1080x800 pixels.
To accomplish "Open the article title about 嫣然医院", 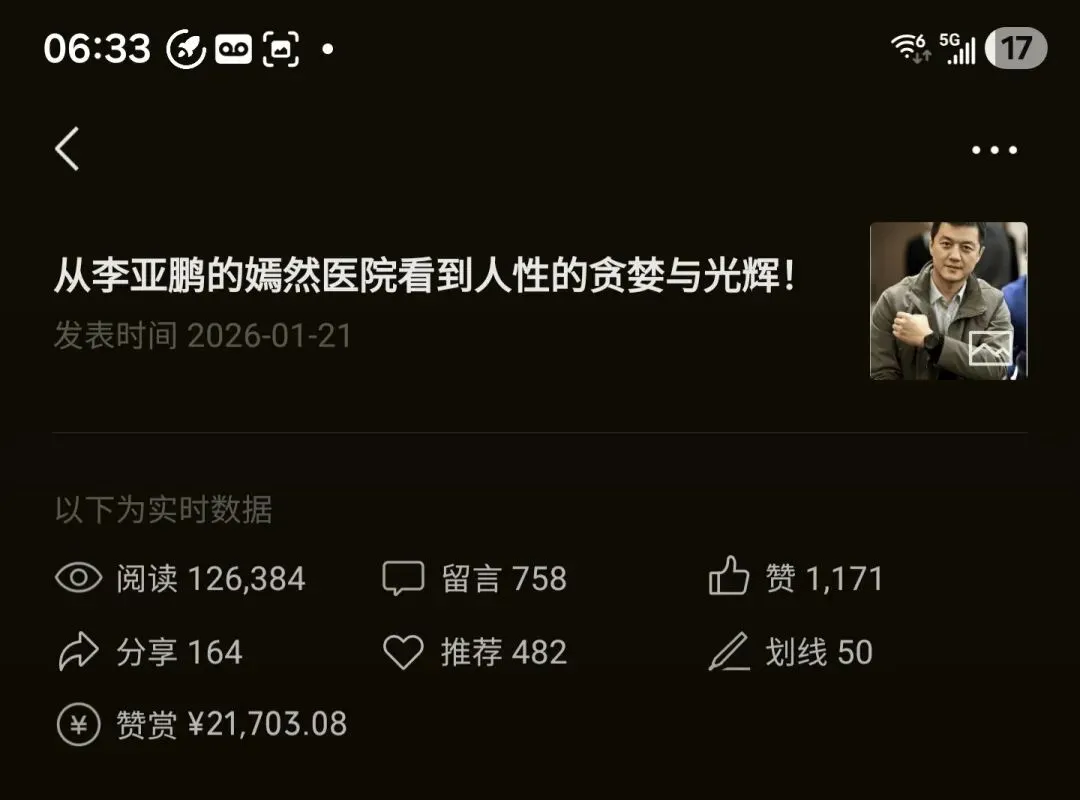I will [x=425, y=275].
